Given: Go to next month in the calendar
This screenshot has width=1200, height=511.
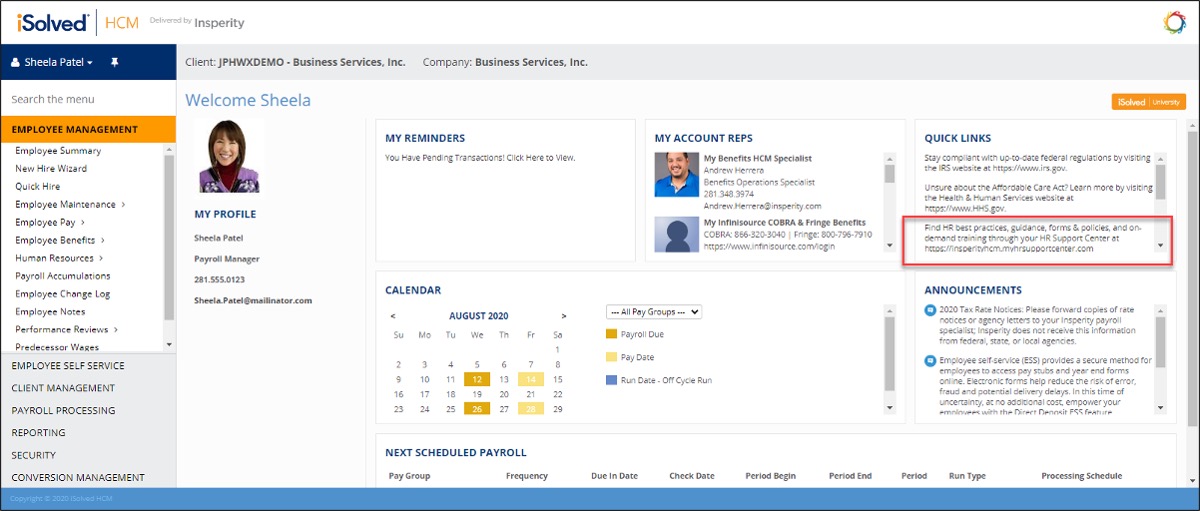Looking at the screenshot, I should tap(564, 316).
